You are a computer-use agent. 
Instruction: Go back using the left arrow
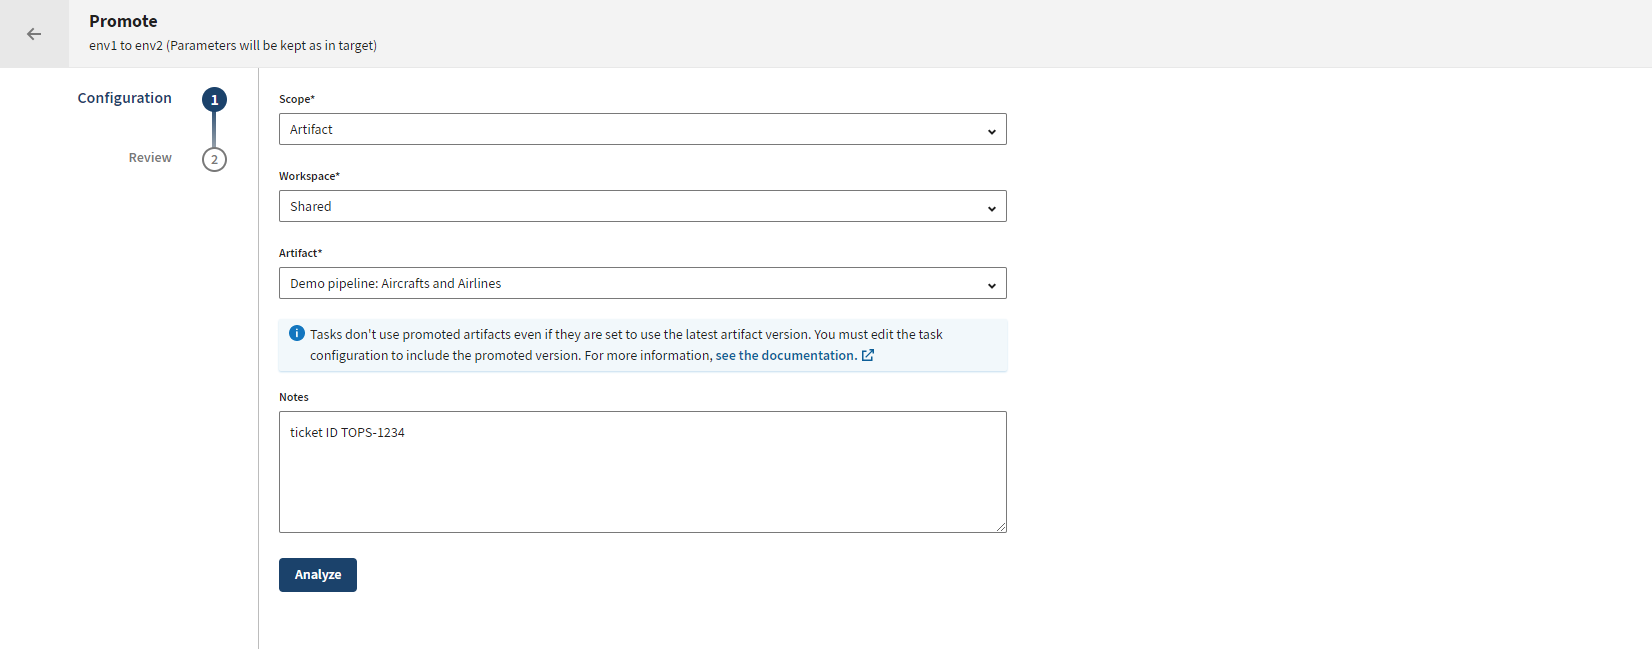(x=34, y=34)
